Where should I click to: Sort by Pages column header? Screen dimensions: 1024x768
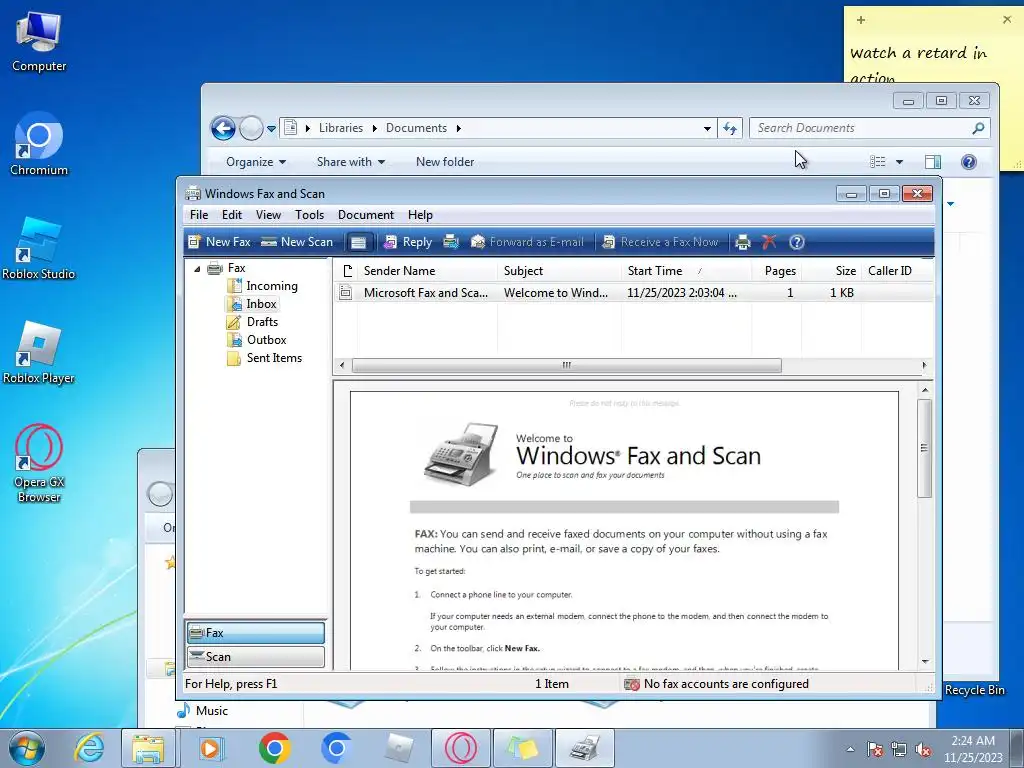point(776,271)
